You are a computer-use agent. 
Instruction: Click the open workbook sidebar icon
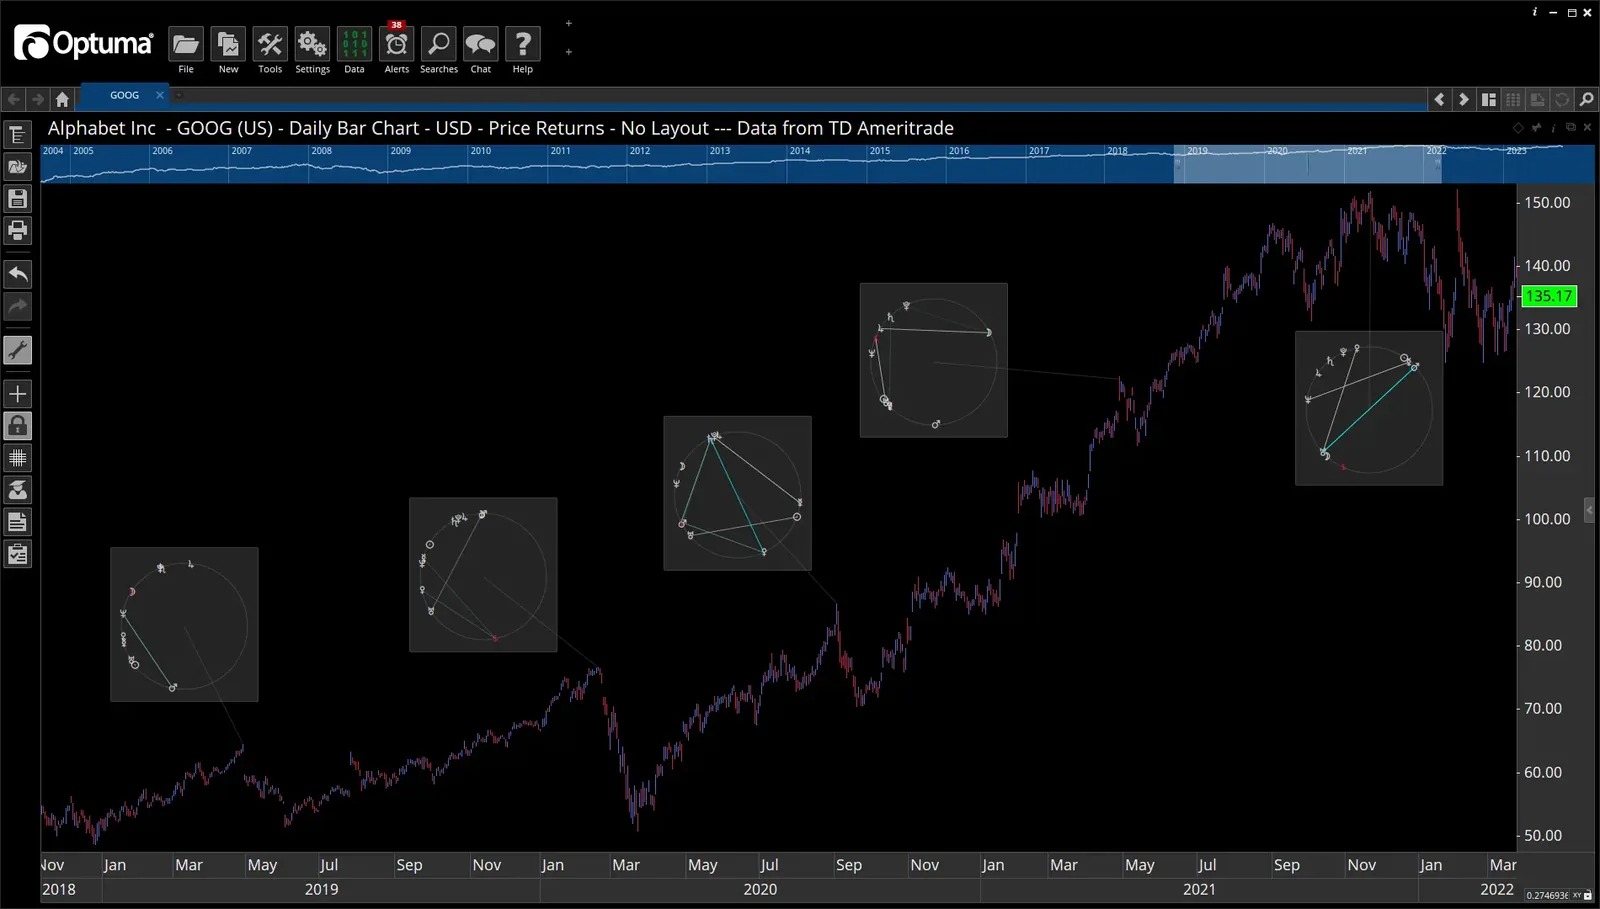point(17,167)
